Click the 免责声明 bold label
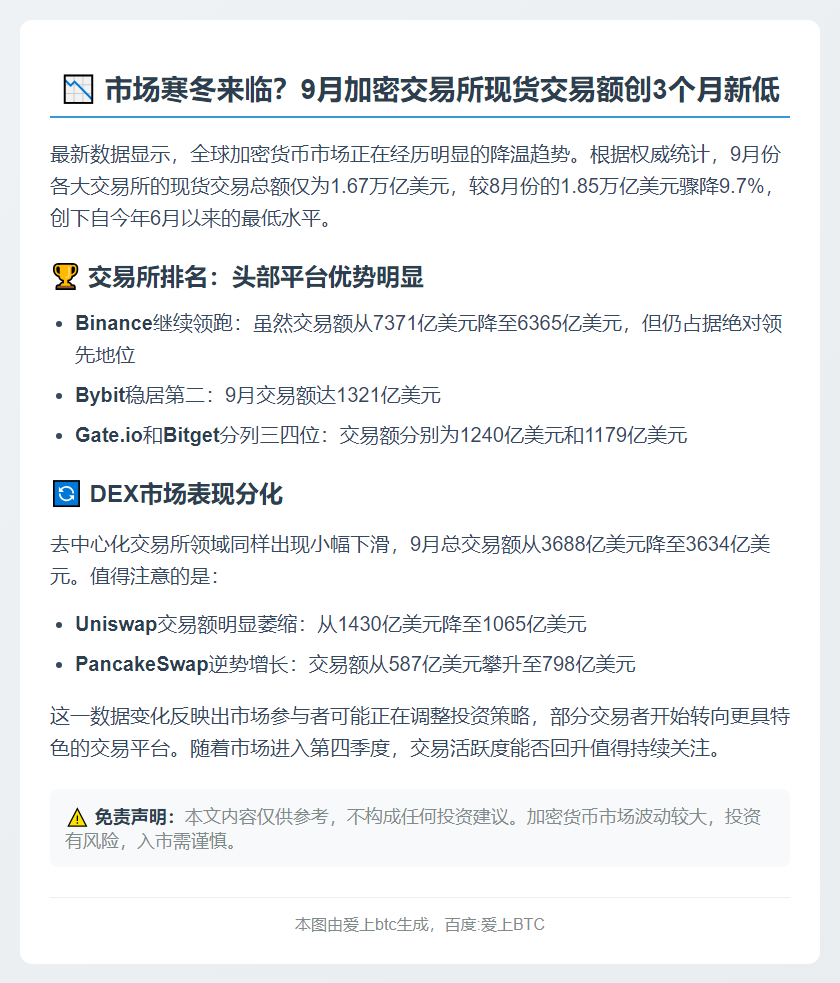Viewport: 840px width, 983px height. pos(134,817)
